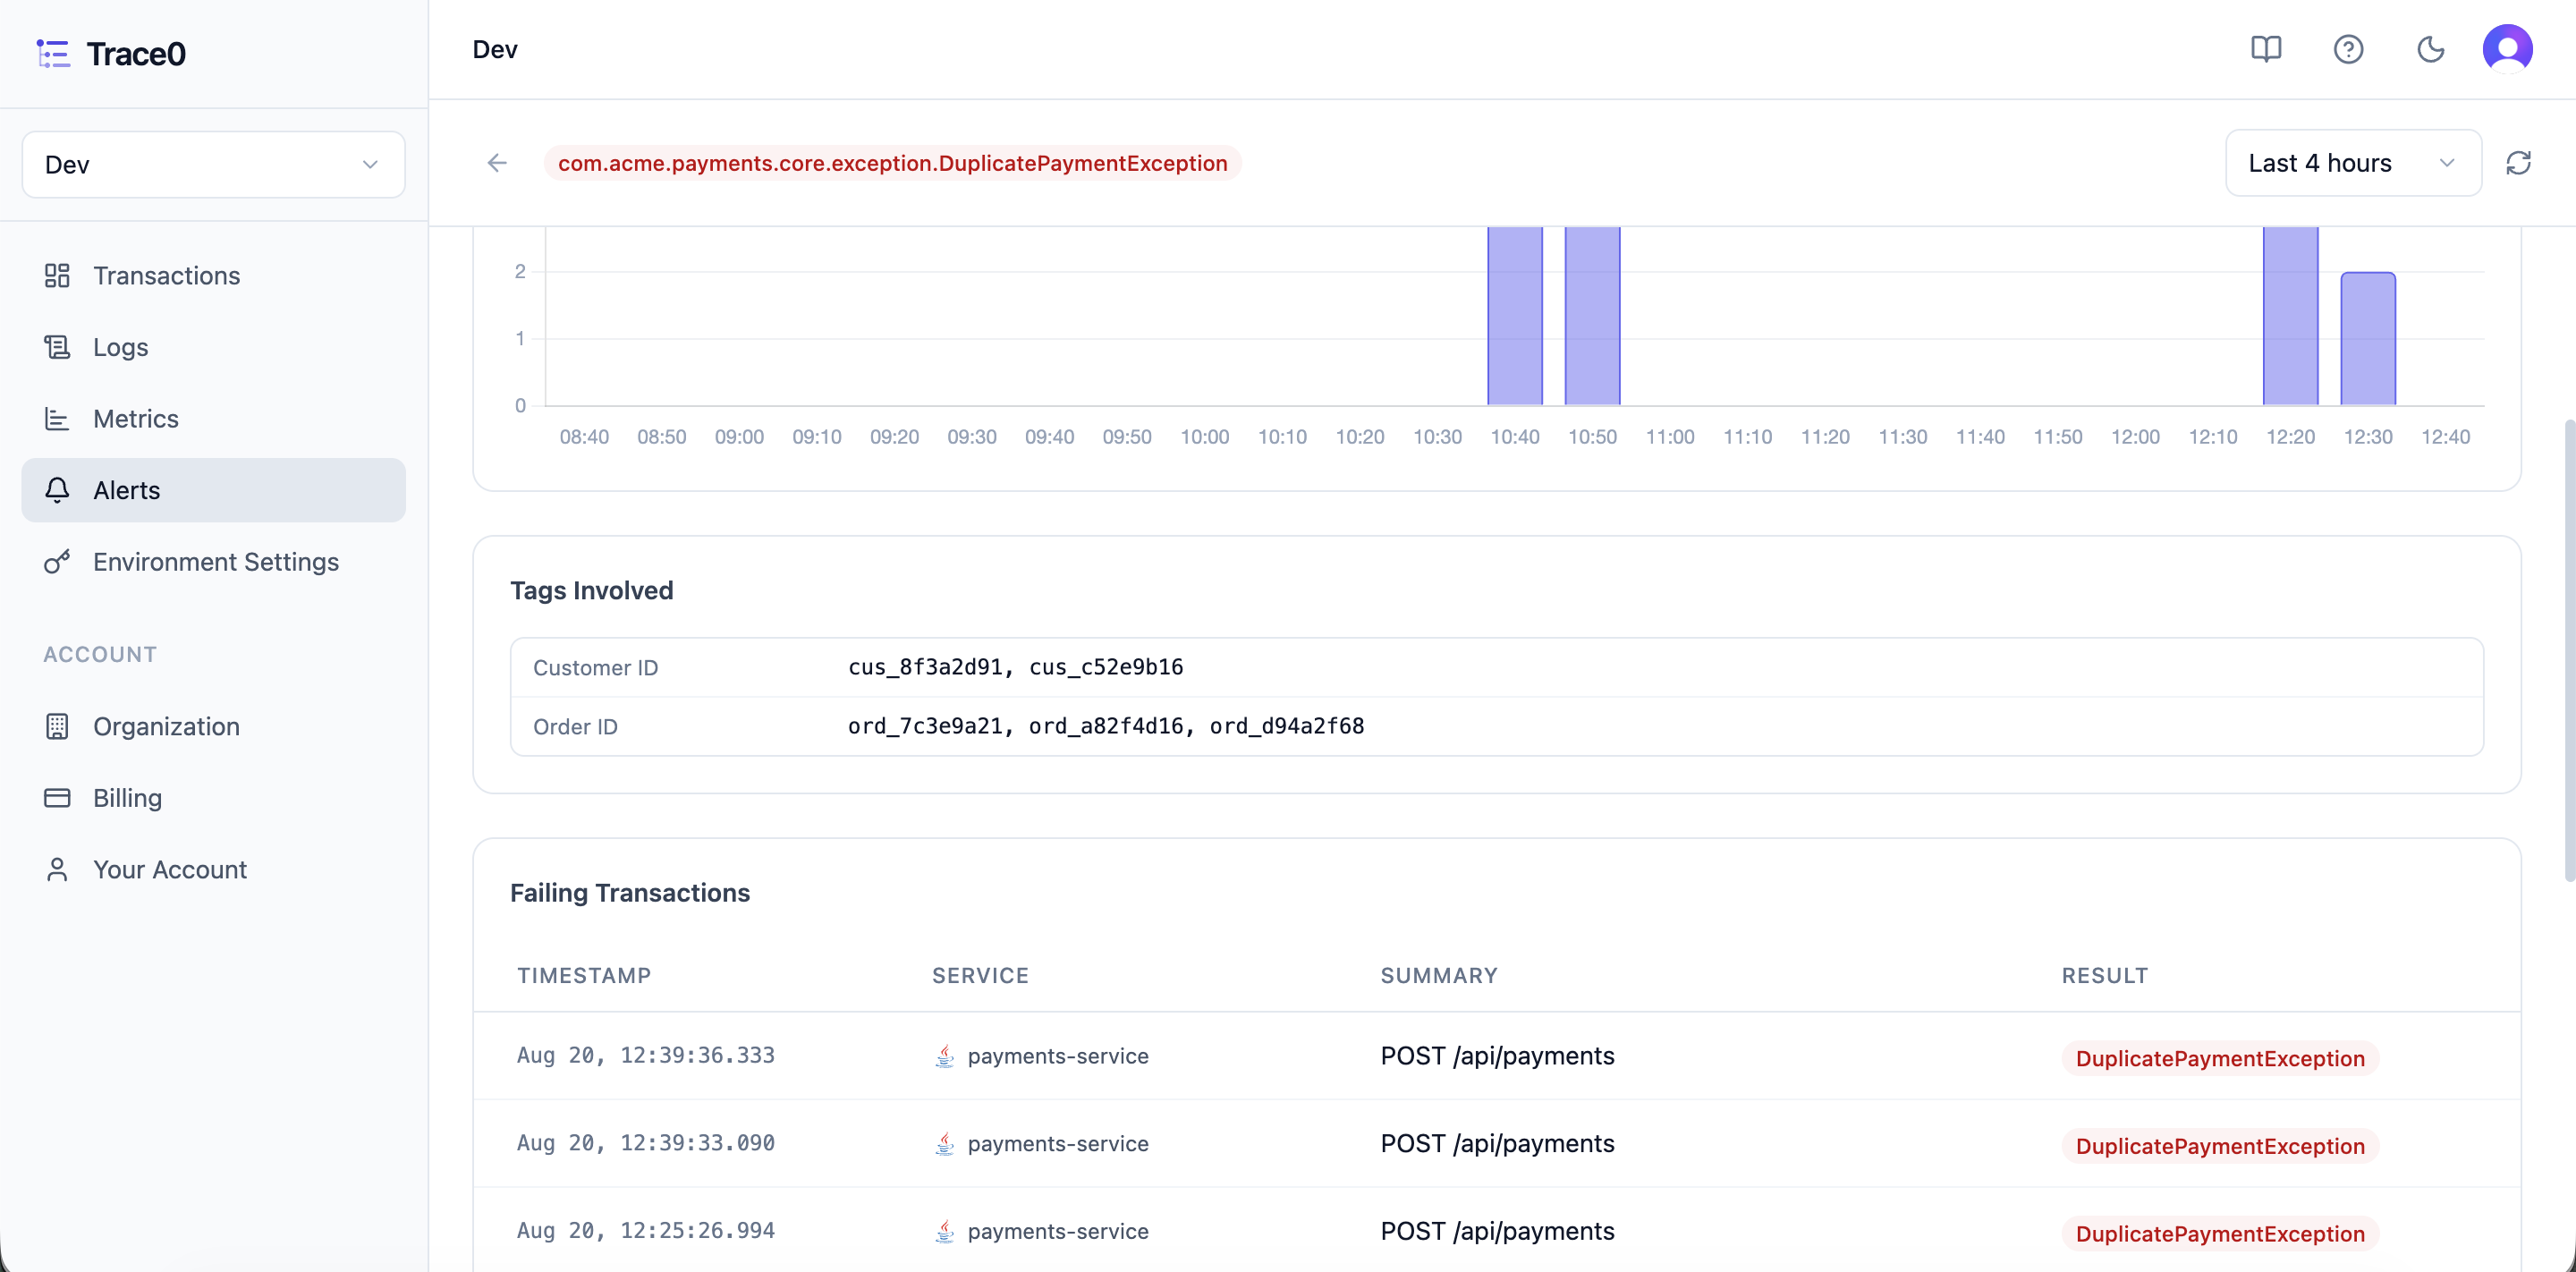Click the Metrics chart icon
Image resolution: width=2576 pixels, height=1272 pixels.
point(57,418)
